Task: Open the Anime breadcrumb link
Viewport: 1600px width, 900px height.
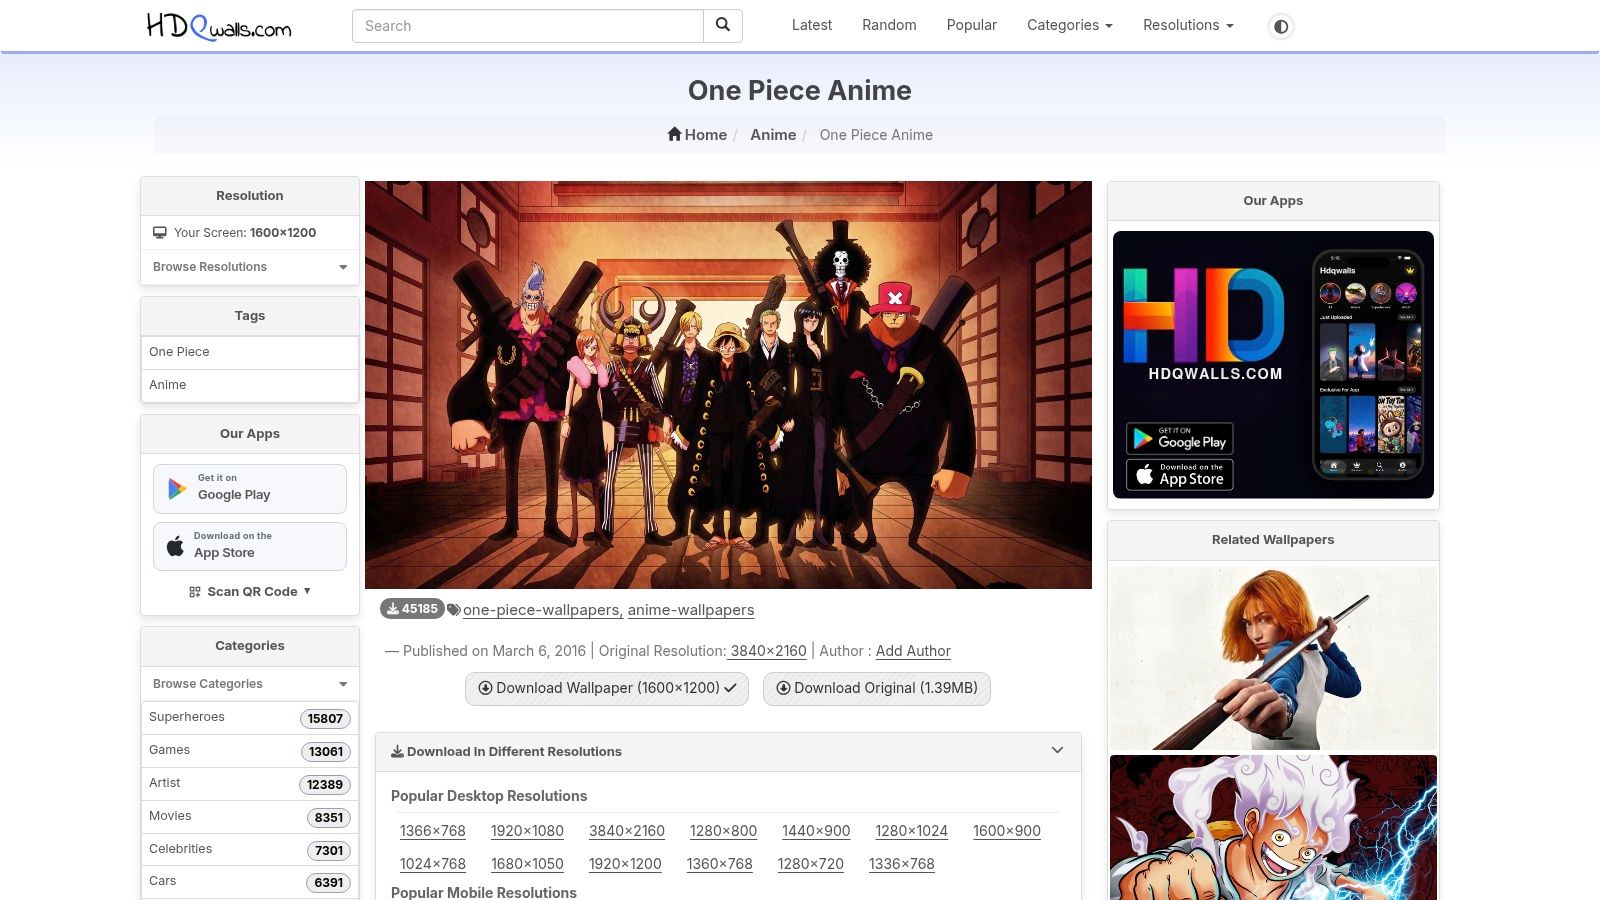Action: coord(773,135)
